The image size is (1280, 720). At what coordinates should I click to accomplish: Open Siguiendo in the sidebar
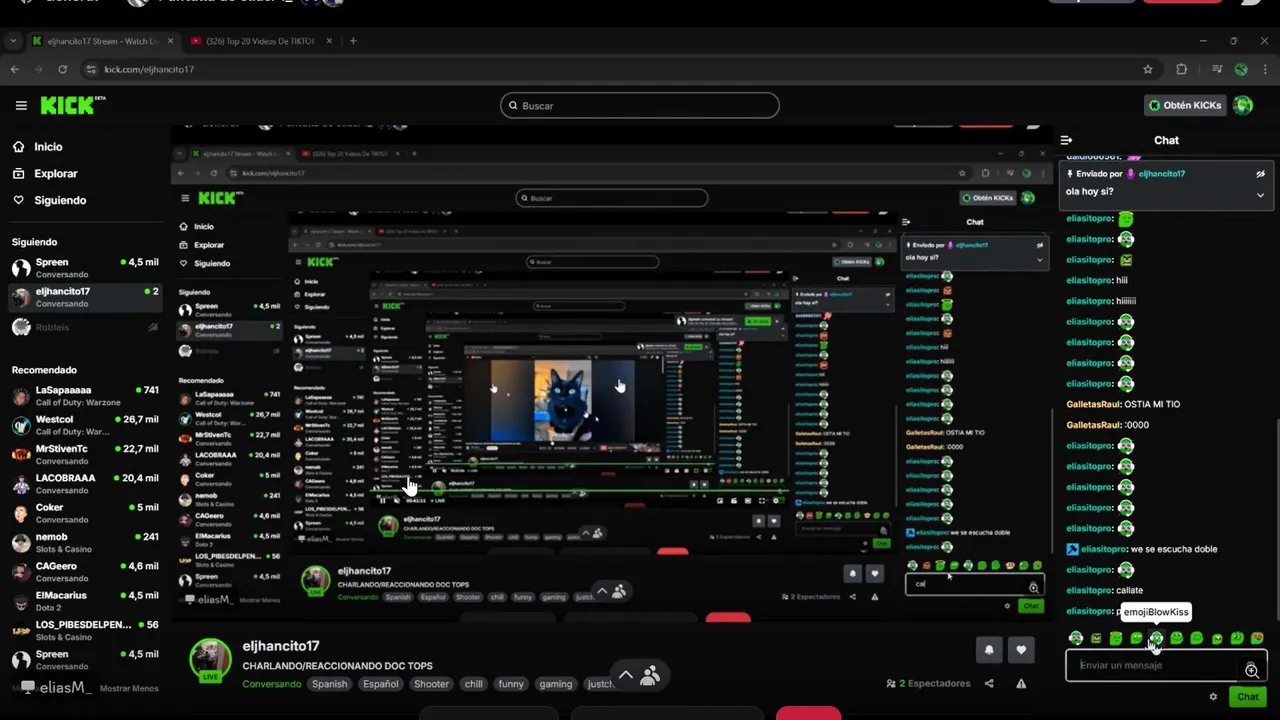coord(60,200)
